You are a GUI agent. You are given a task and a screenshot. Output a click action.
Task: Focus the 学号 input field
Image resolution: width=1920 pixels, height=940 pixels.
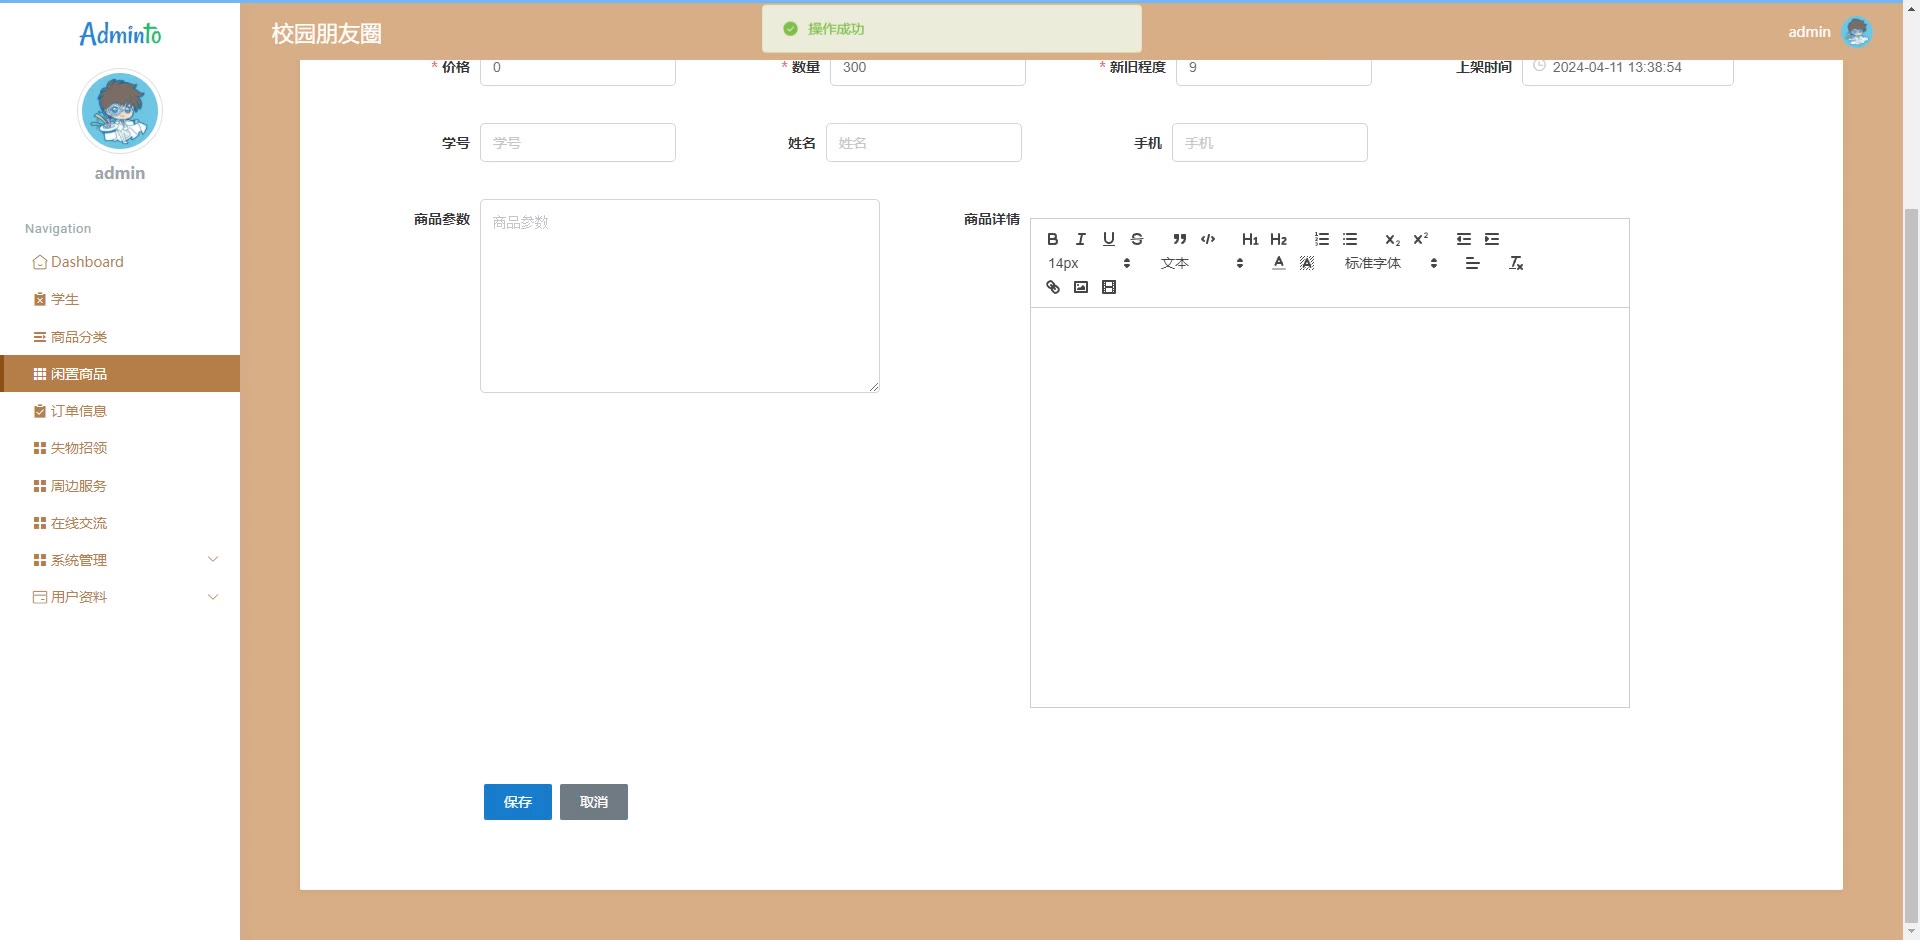(578, 143)
